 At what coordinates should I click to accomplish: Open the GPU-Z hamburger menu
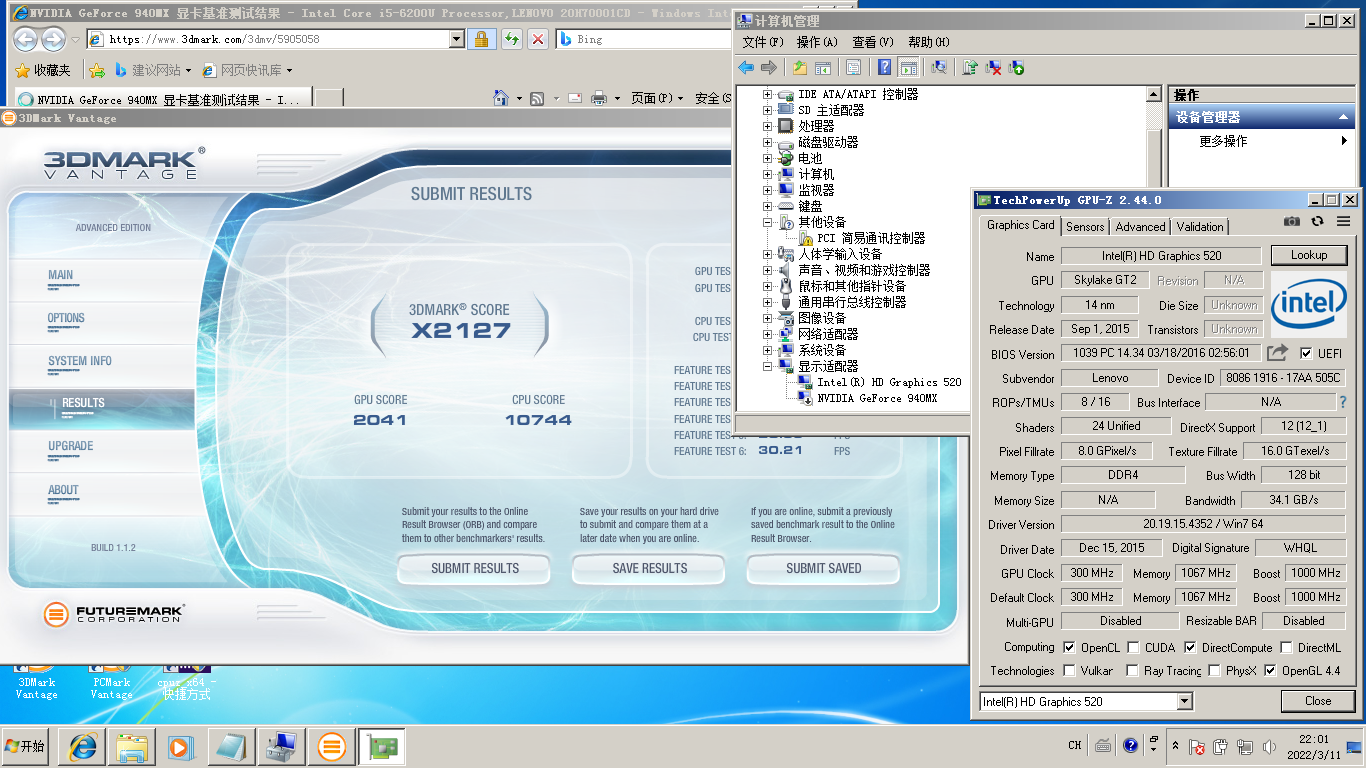click(1343, 221)
